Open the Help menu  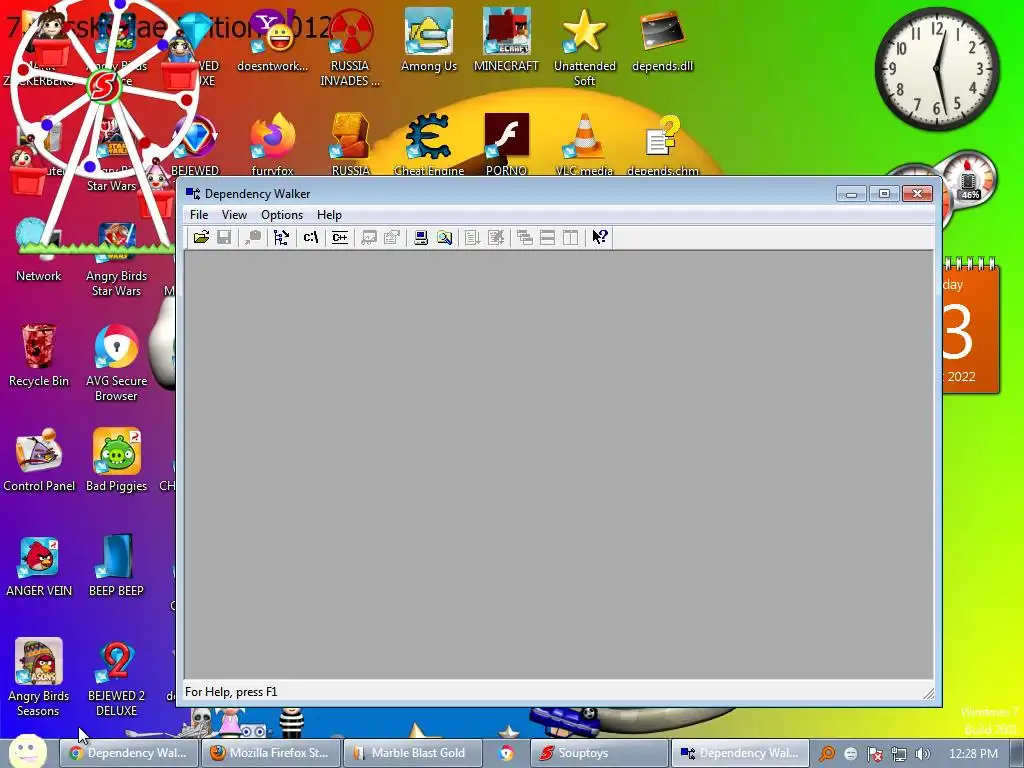tap(329, 215)
